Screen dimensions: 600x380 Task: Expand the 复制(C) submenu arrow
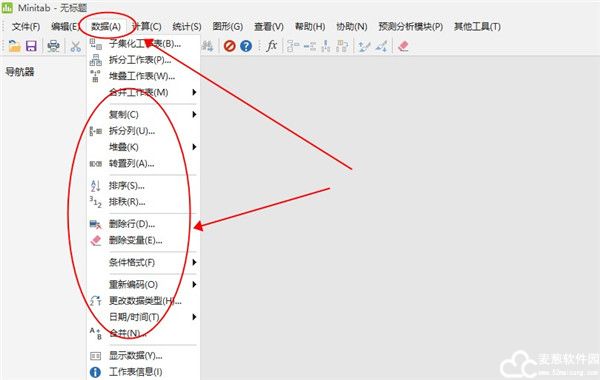tap(194, 114)
